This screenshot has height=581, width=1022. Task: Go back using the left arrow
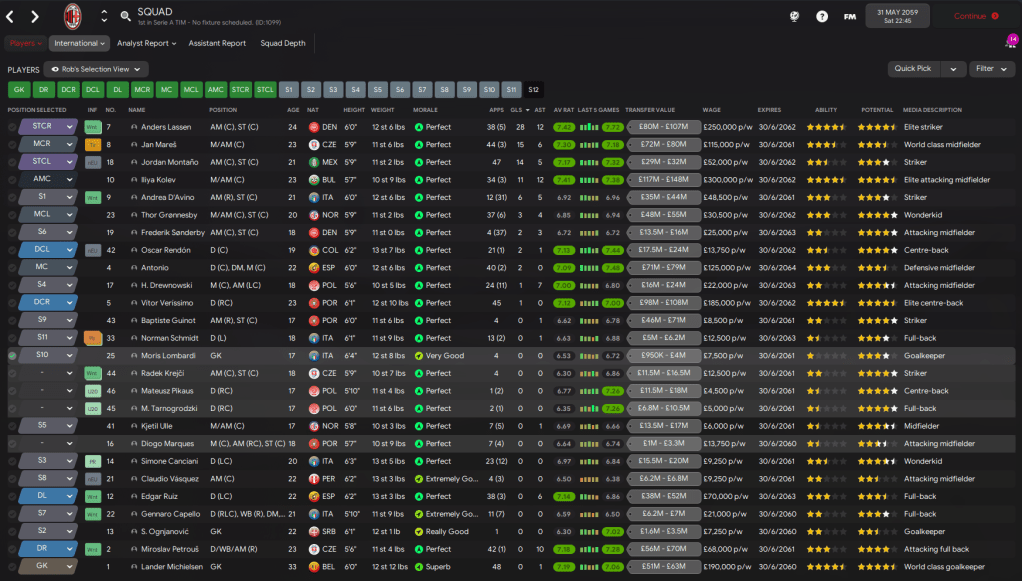[x=11, y=17]
